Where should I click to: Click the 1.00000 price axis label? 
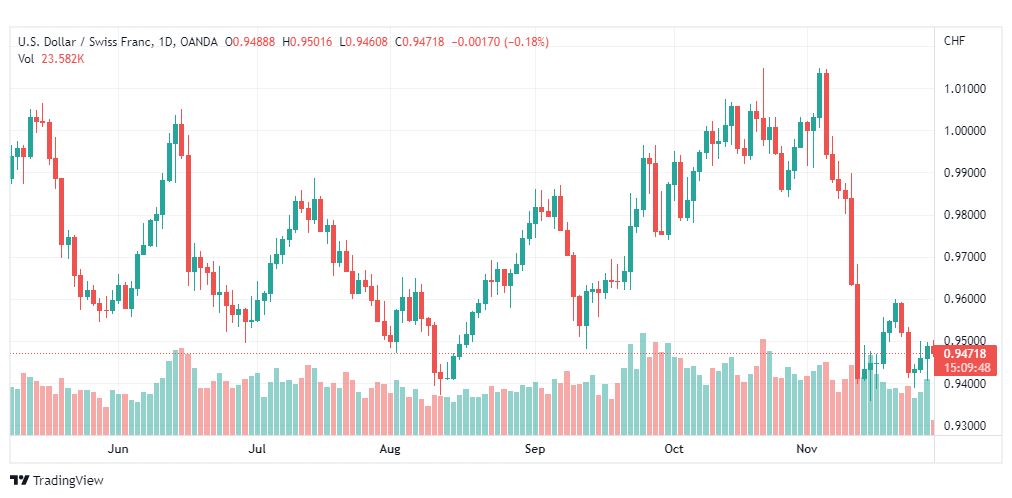click(964, 131)
